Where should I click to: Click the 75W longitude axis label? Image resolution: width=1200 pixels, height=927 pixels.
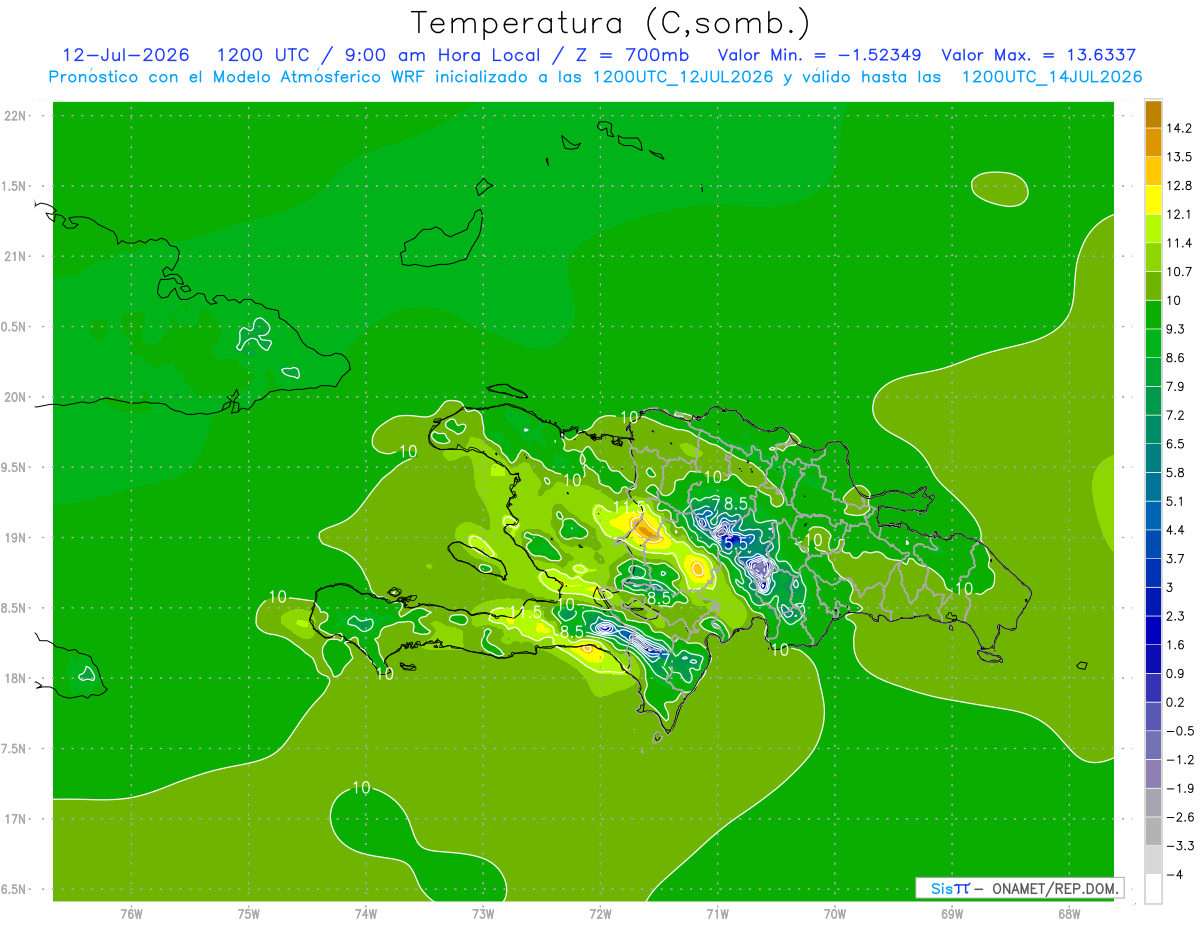[x=249, y=914]
